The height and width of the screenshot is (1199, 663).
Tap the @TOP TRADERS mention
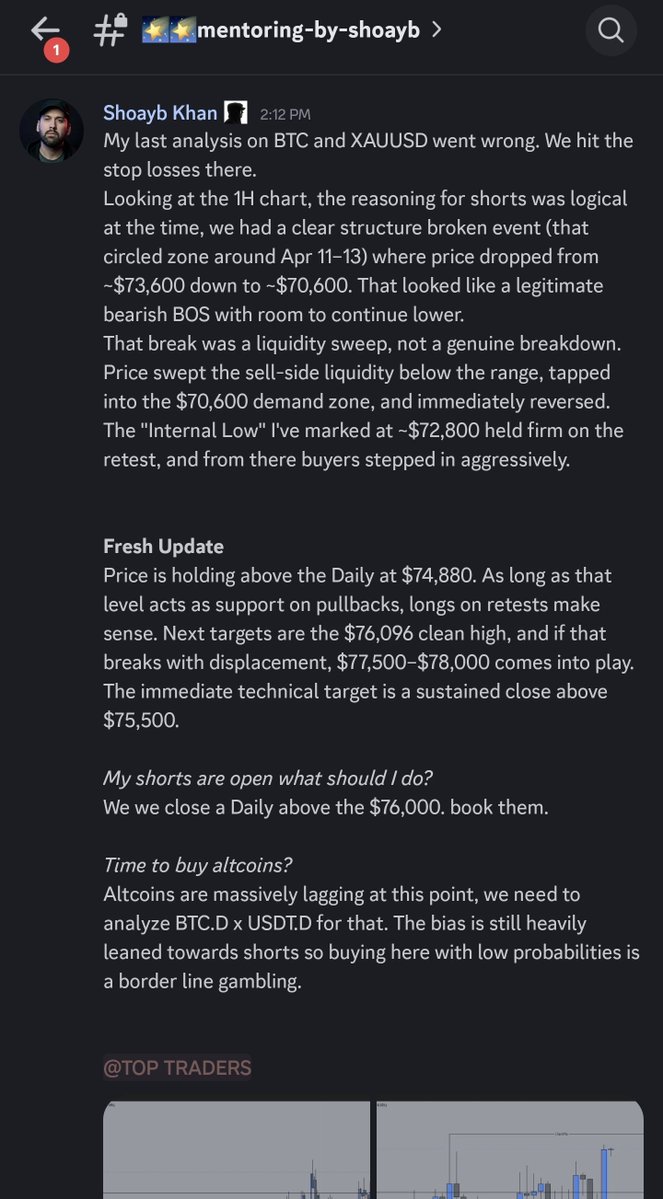click(x=177, y=1068)
